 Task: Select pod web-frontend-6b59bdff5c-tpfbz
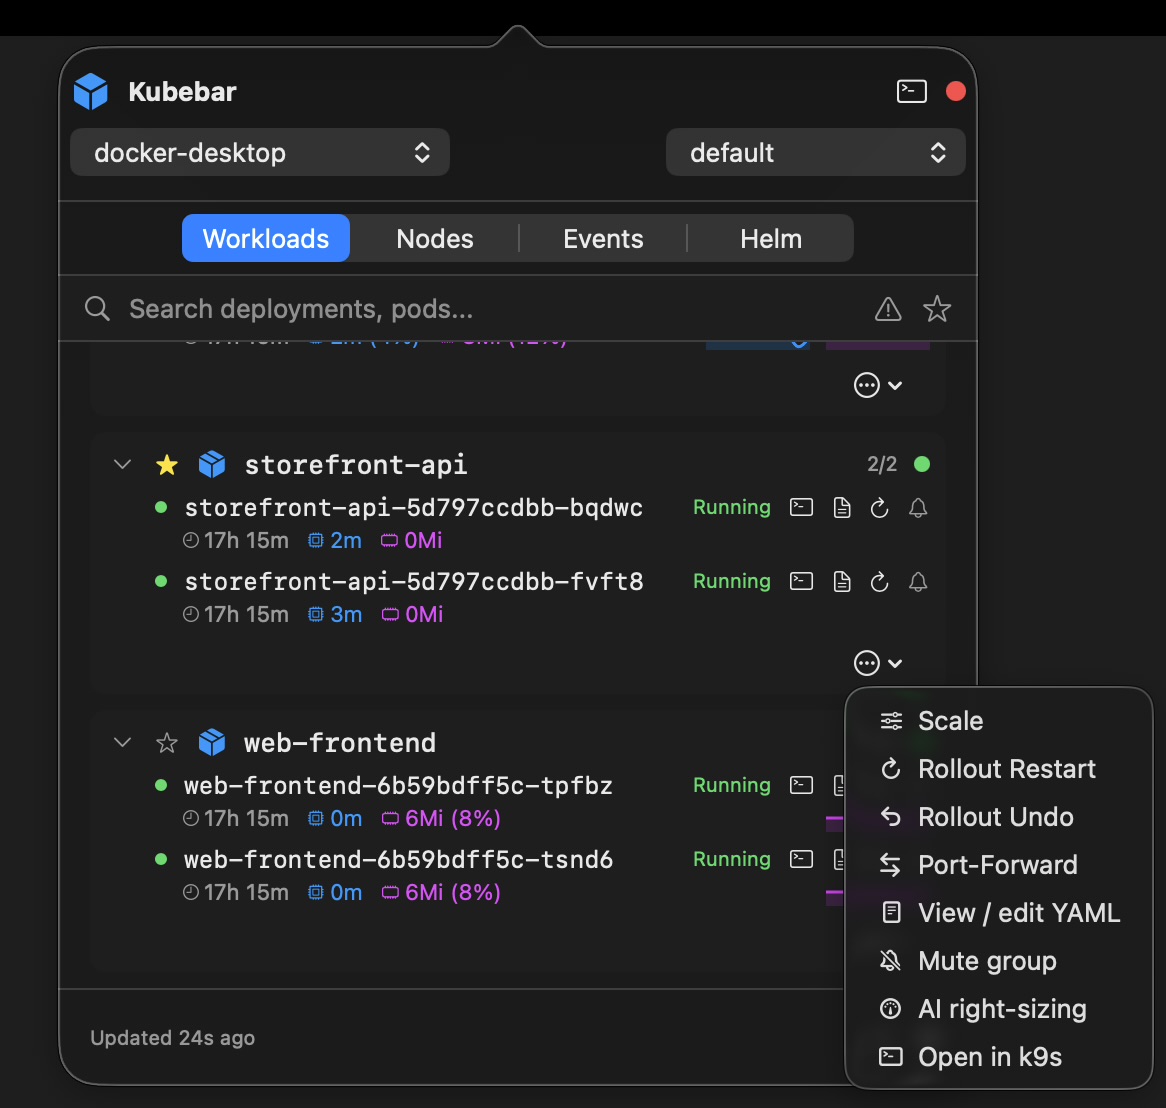click(399, 785)
